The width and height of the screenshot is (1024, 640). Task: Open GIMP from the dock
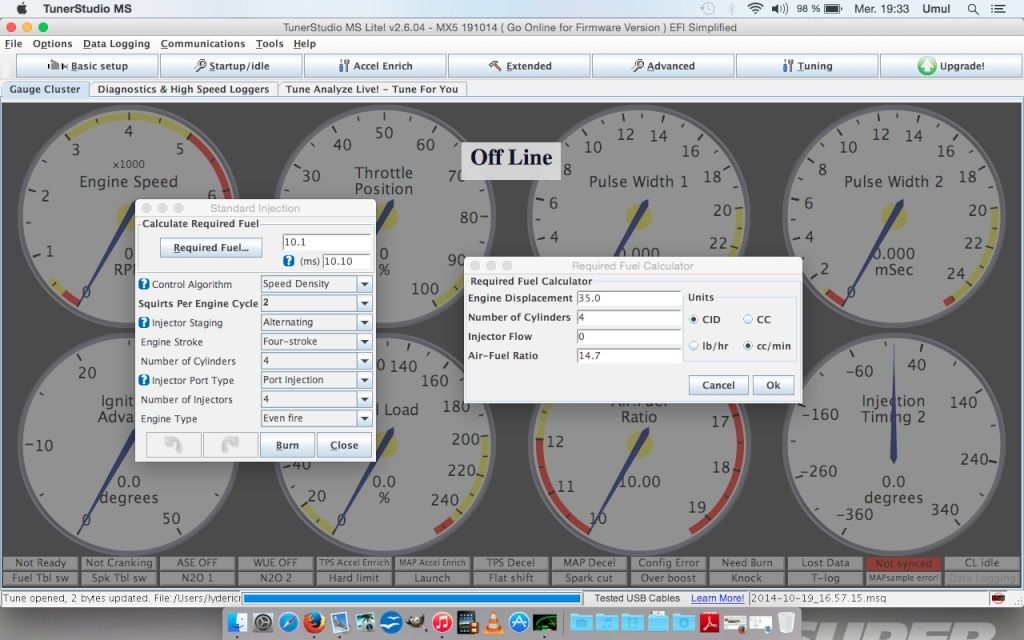click(416, 622)
